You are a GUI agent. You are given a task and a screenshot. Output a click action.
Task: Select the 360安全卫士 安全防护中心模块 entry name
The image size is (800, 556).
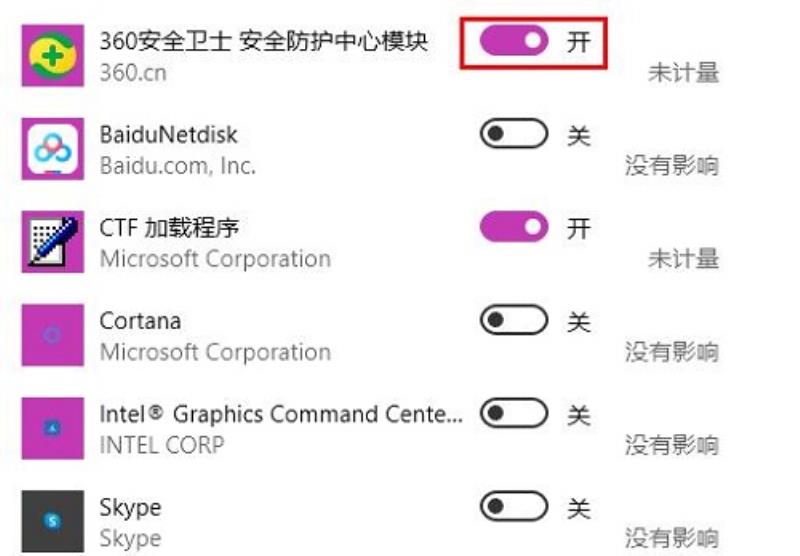coord(263,41)
